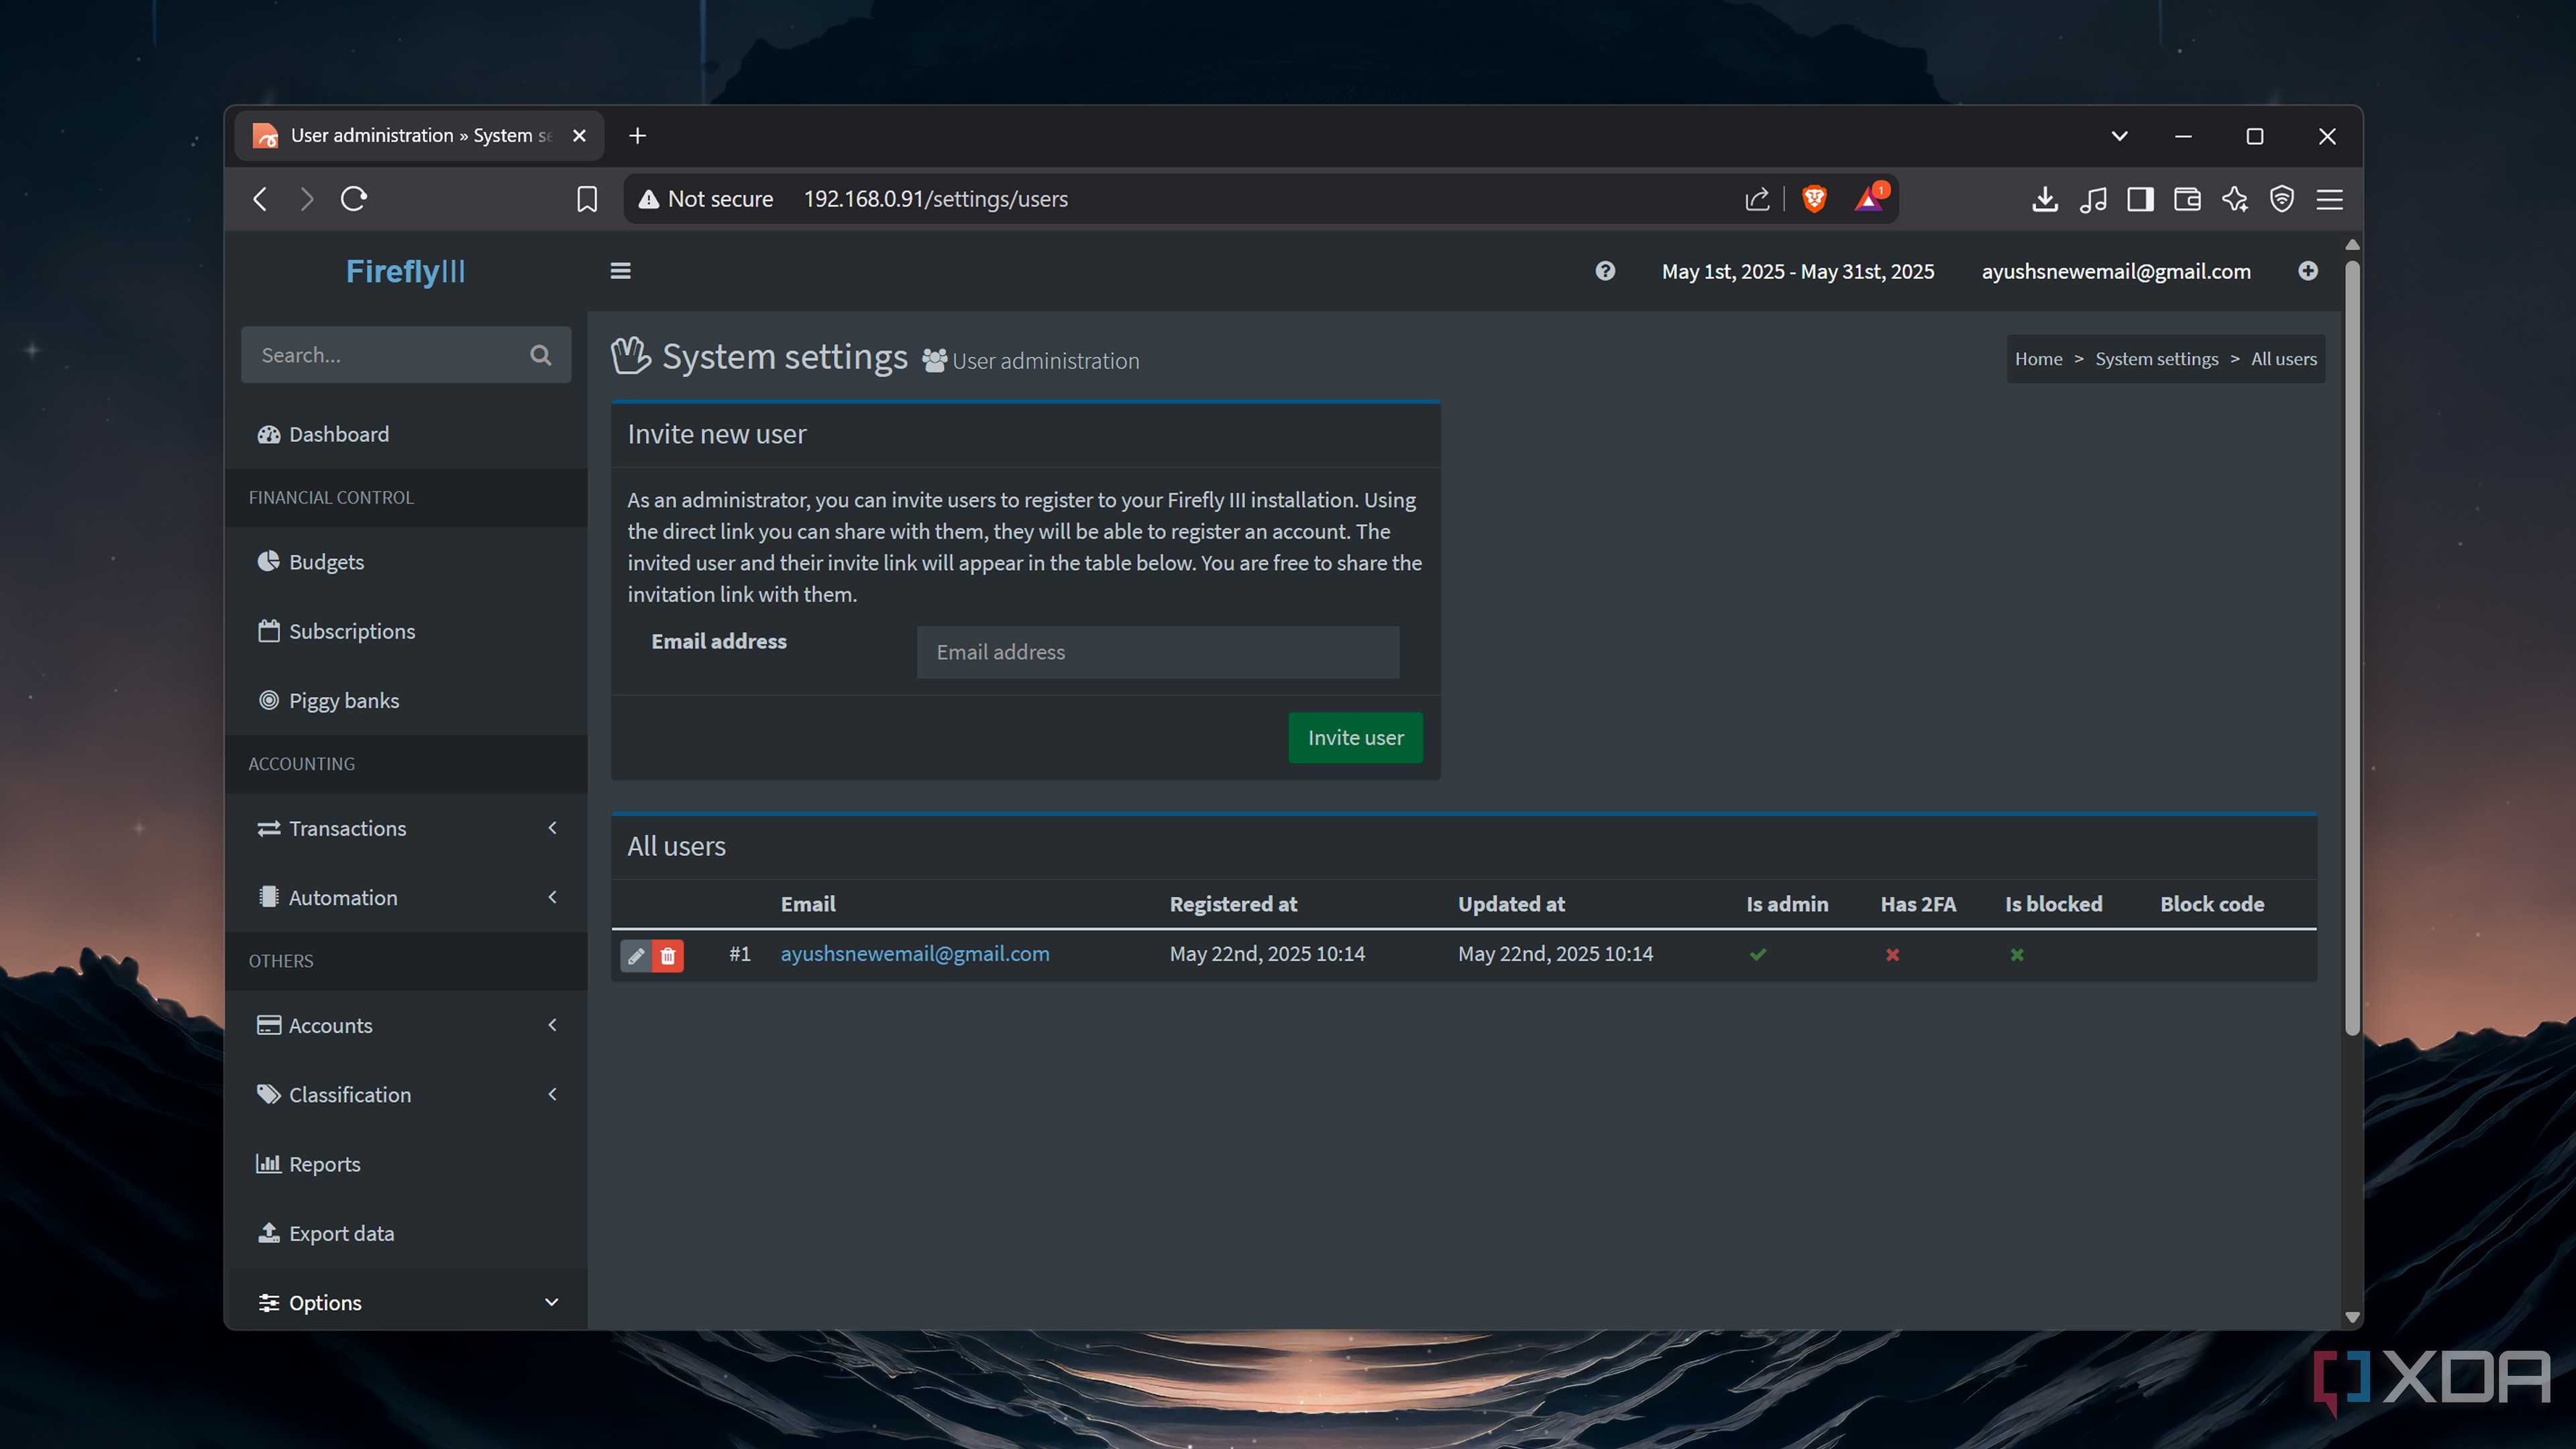Open Brave Shields lion icon

tap(1814, 199)
